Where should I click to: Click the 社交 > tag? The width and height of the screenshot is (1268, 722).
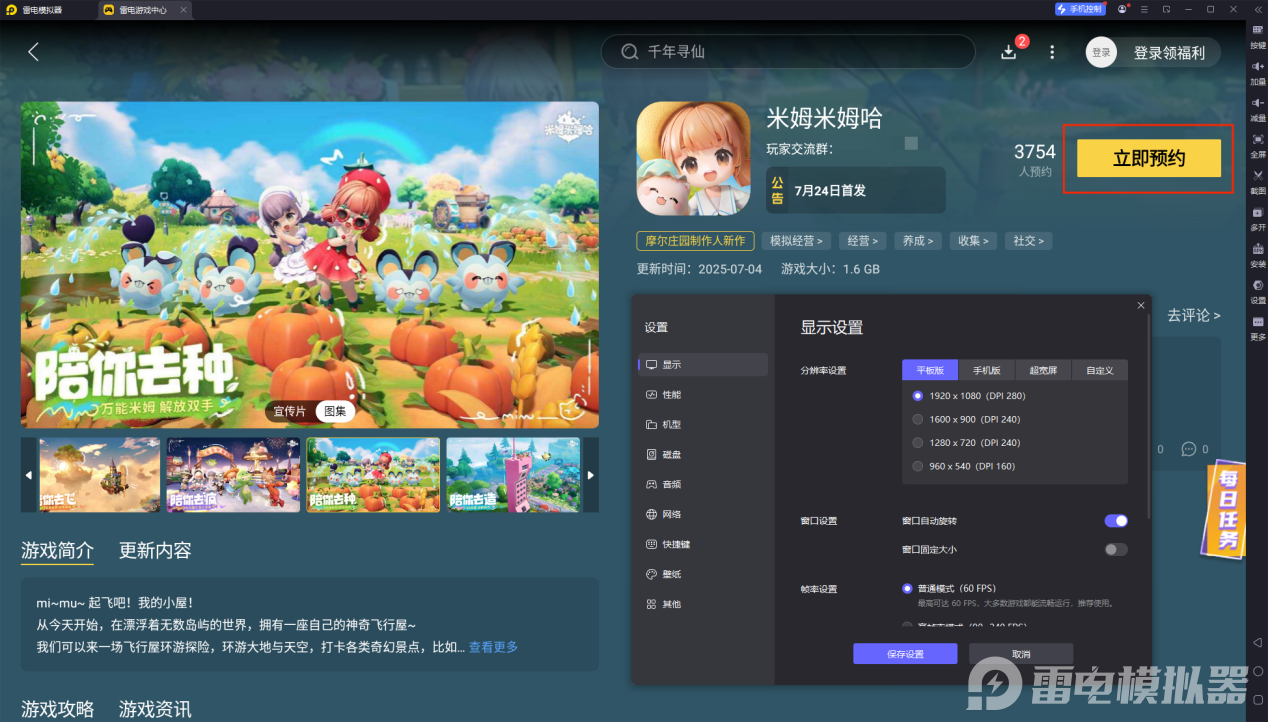point(1028,241)
